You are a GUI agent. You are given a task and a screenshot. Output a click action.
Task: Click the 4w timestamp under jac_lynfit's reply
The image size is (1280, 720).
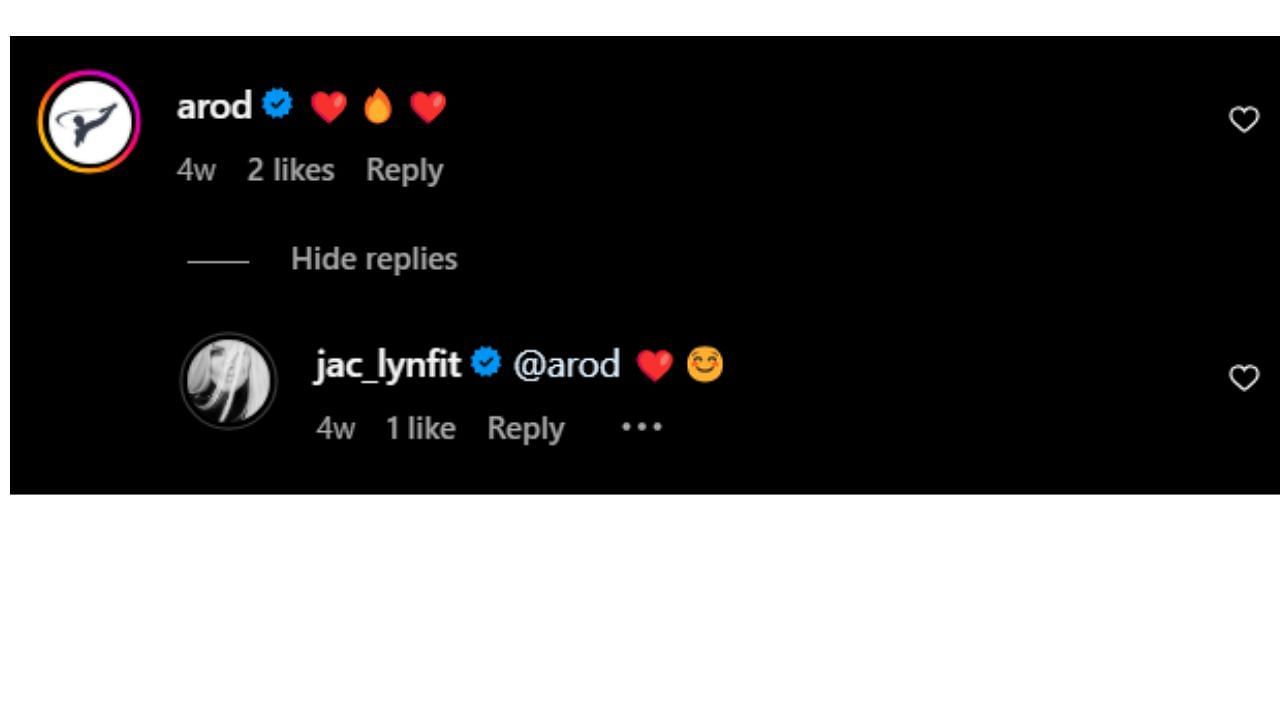[336, 428]
